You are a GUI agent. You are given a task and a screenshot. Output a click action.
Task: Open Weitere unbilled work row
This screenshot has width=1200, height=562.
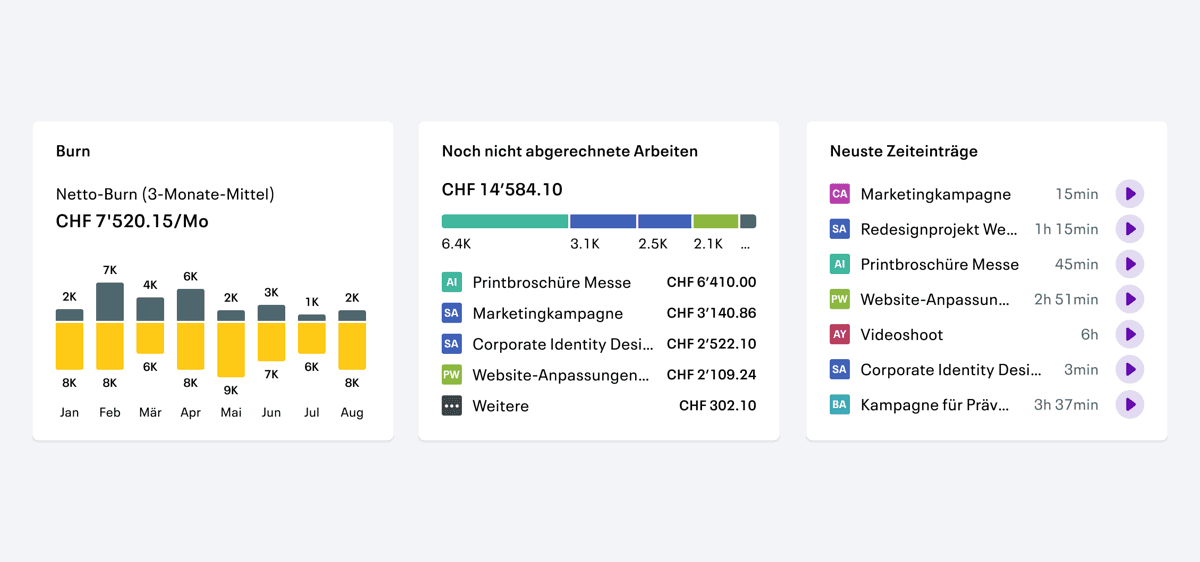[x=599, y=406]
